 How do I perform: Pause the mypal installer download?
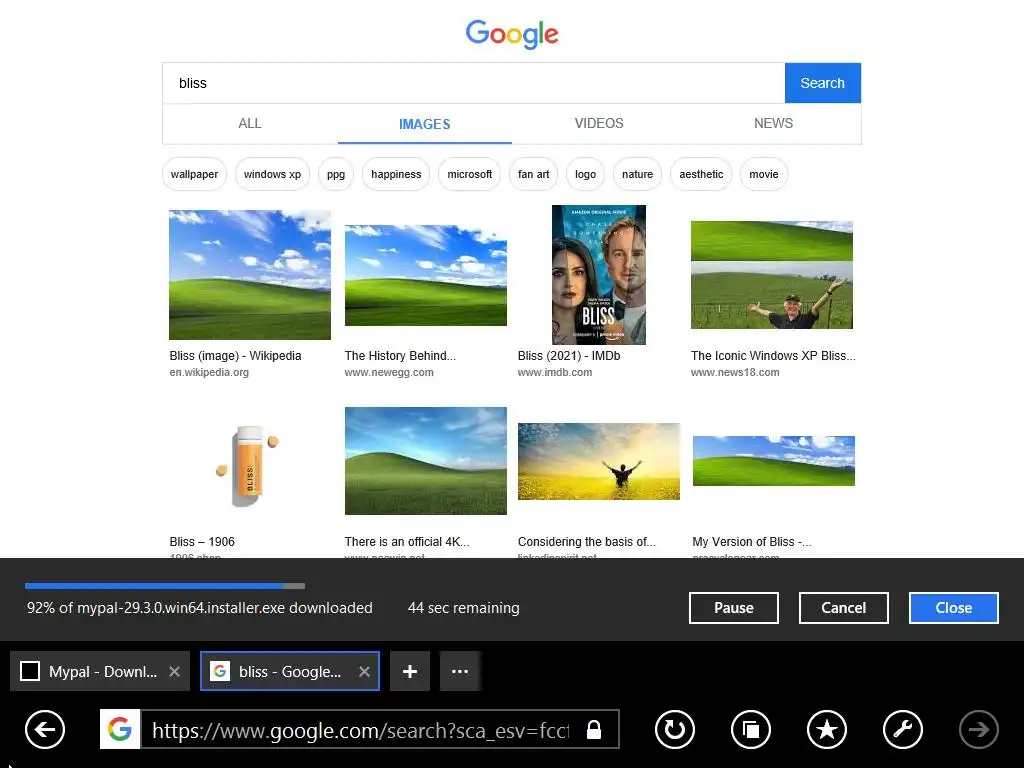(x=733, y=608)
